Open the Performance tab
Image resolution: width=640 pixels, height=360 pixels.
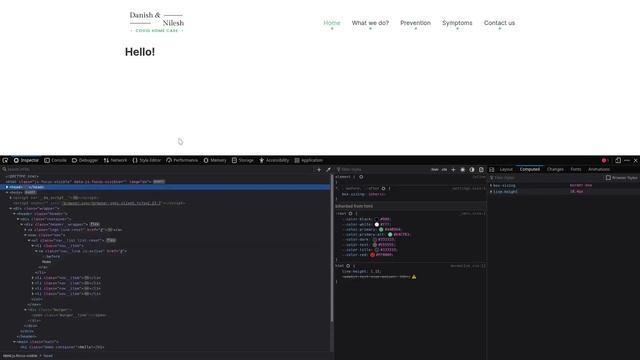click(182, 160)
